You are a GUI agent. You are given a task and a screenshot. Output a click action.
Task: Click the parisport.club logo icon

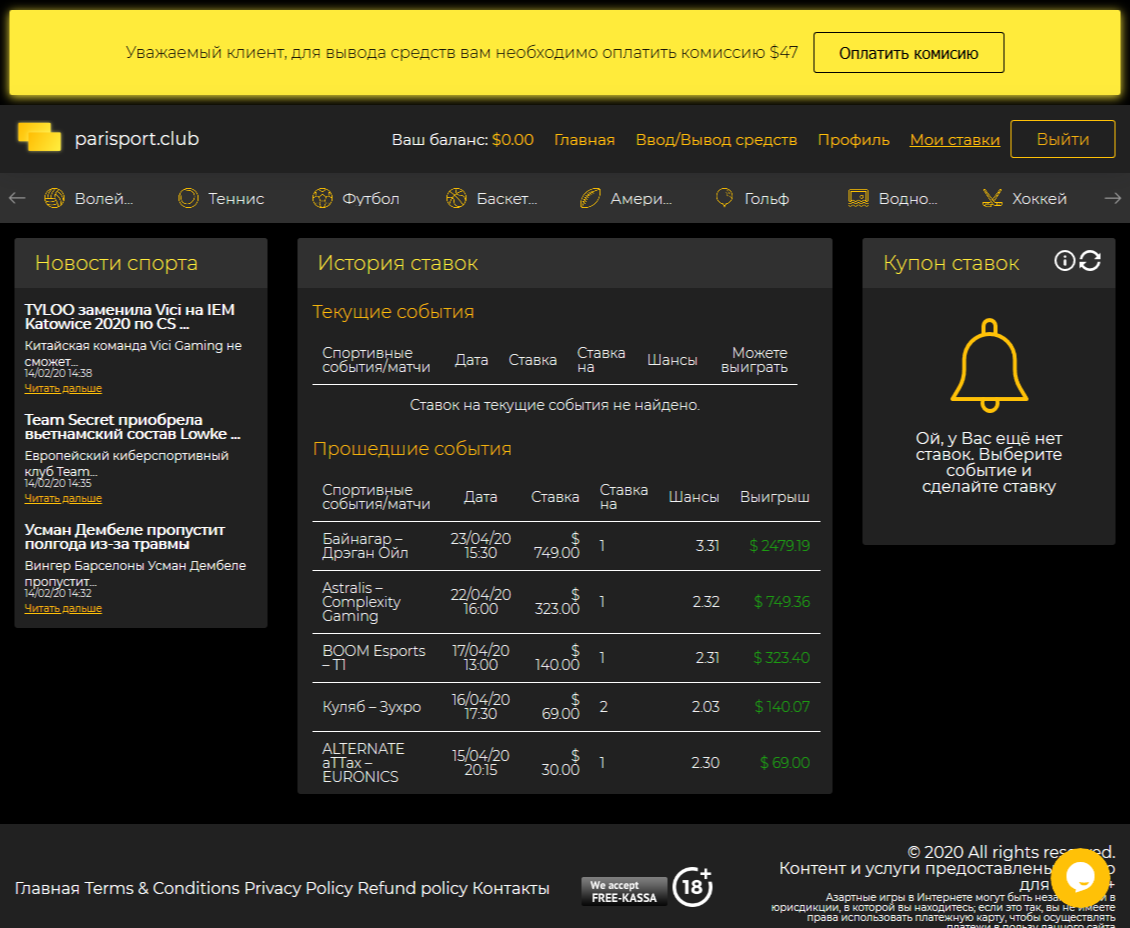(40, 137)
